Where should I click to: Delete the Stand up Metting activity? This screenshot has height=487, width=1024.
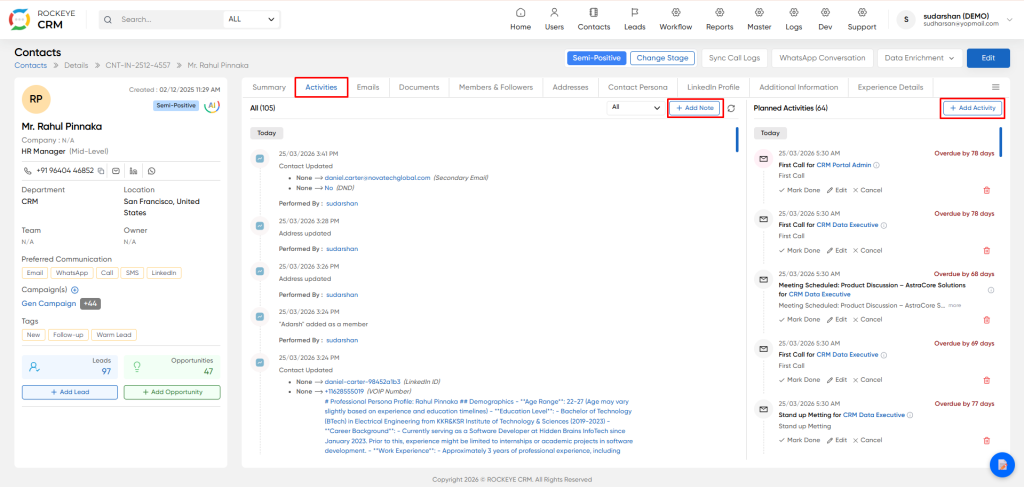(x=986, y=441)
